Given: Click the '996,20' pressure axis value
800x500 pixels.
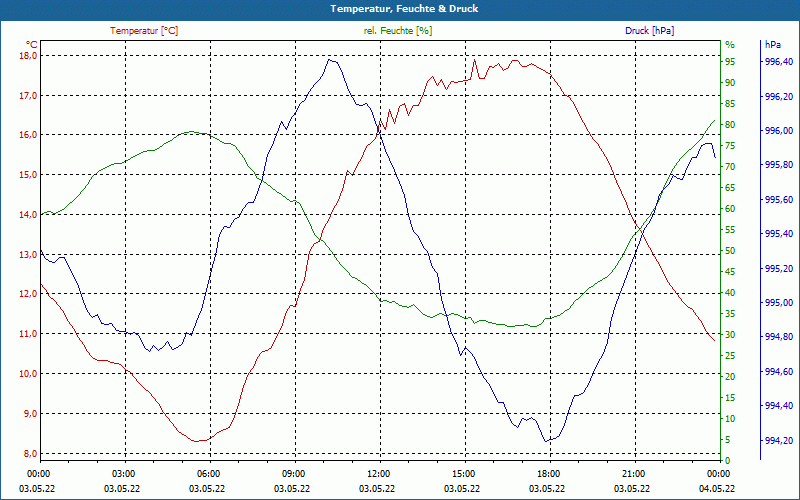Looking at the screenshot, I should coord(779,96).
